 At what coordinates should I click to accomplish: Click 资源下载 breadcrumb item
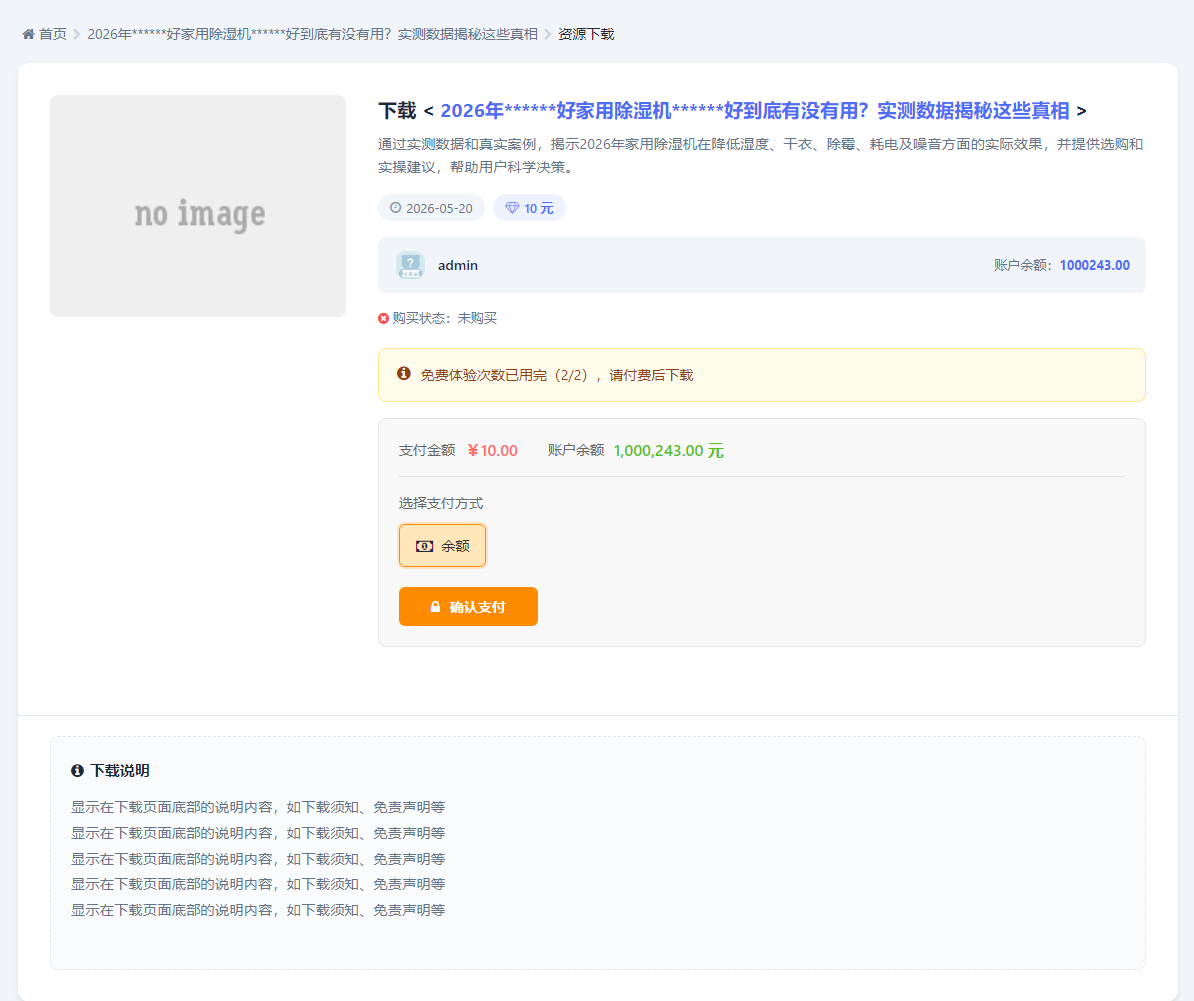click(x=586, y=34)
